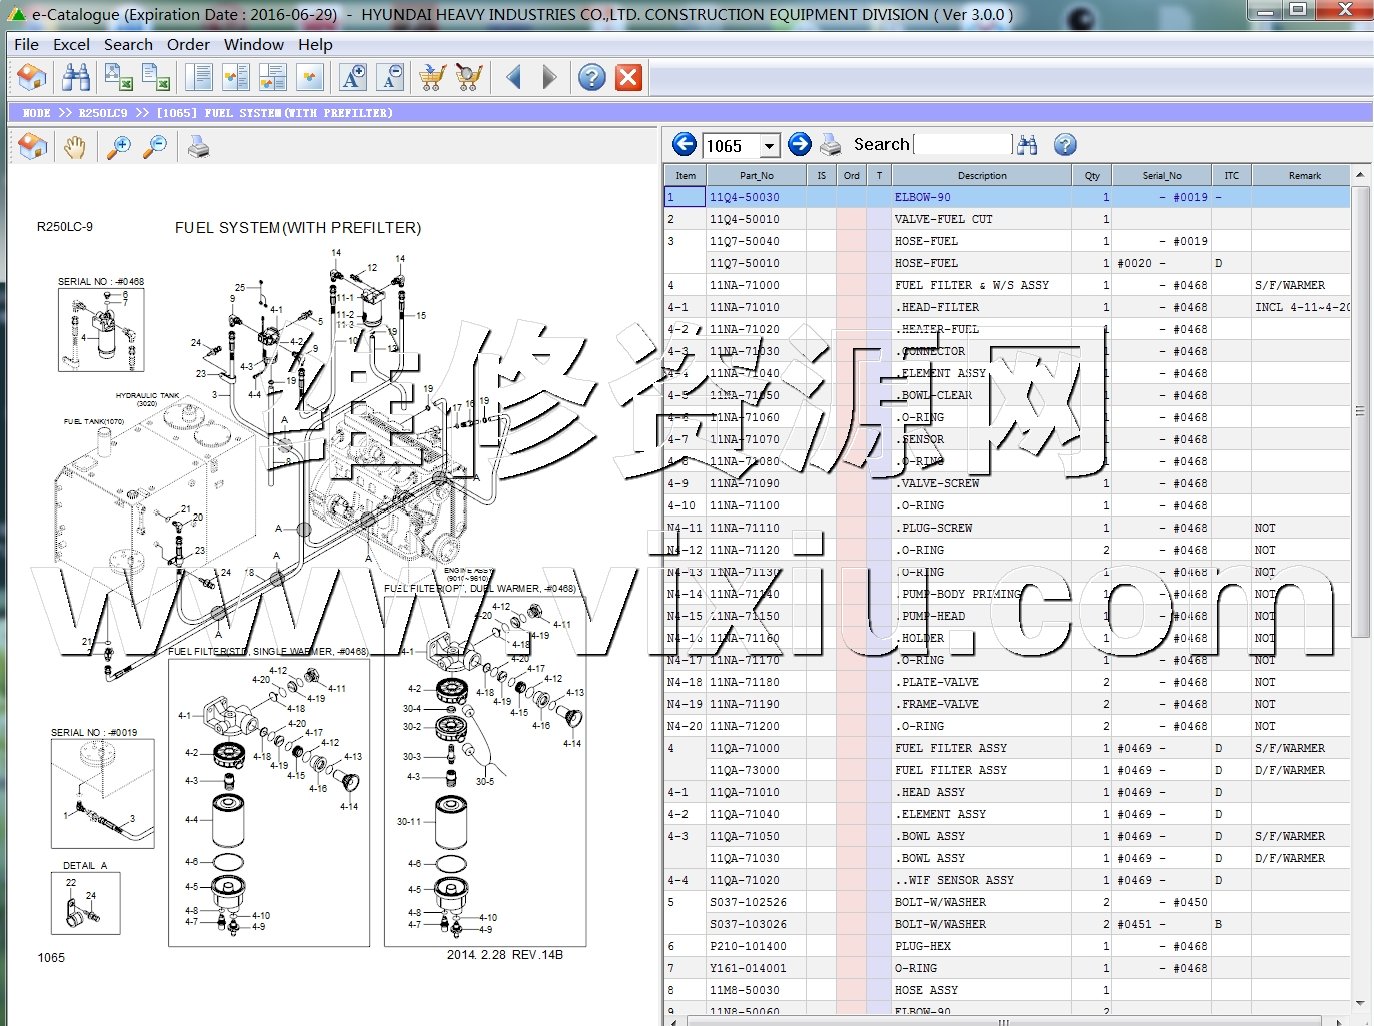Click inside the parts Search text field
Screen dimensions: 1374x1026
point(963,145)
